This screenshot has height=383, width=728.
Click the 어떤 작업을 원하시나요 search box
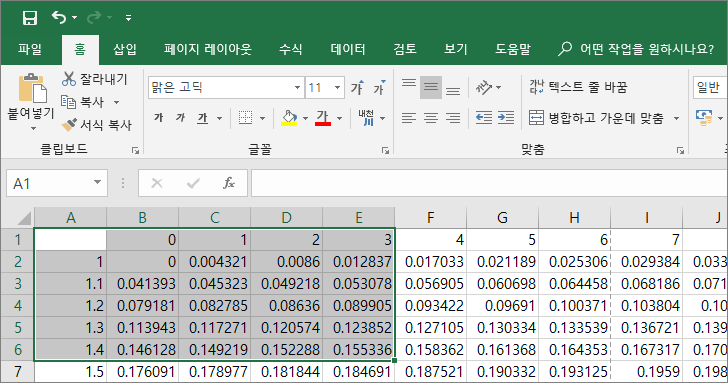[636, 49]
